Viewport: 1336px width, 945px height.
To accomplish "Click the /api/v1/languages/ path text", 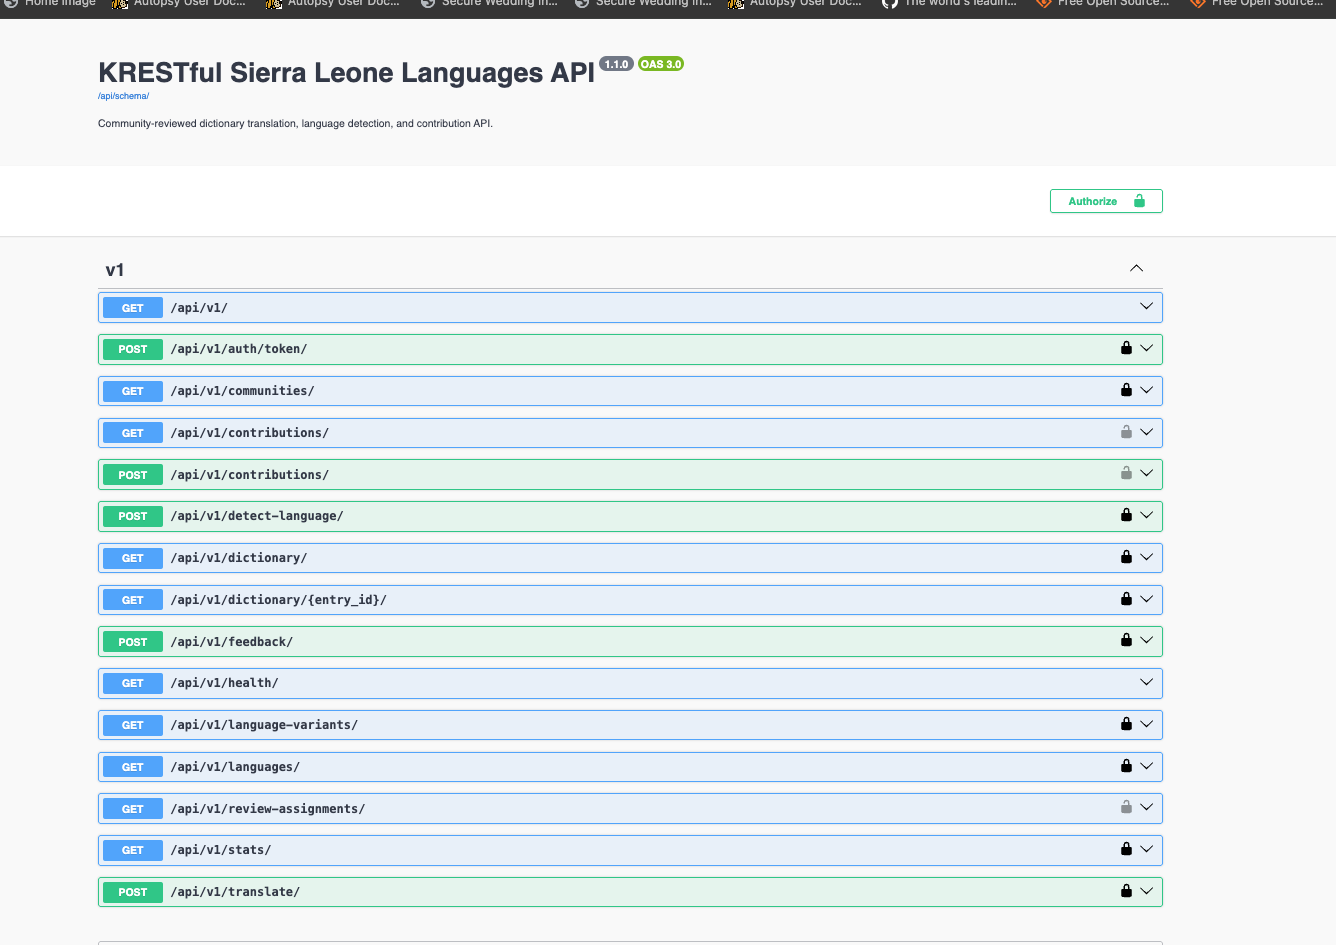I will pyautogui.click(x=235, y=767).
